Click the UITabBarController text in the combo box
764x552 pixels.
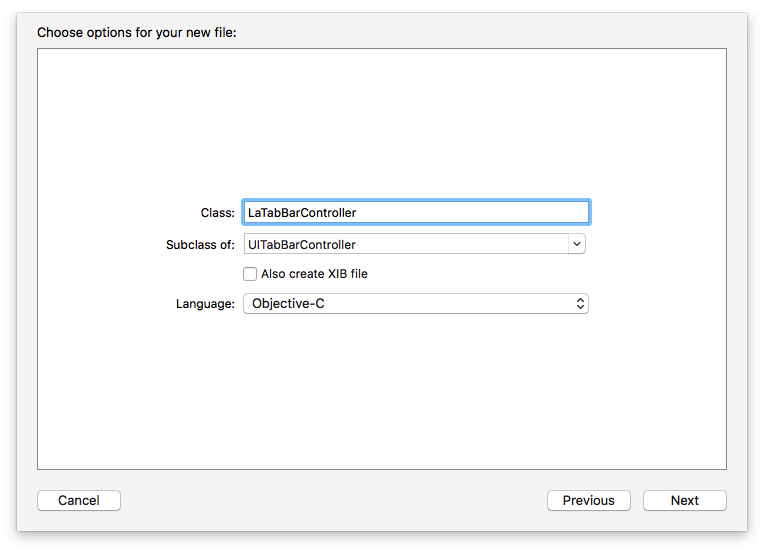click(302, 244)
